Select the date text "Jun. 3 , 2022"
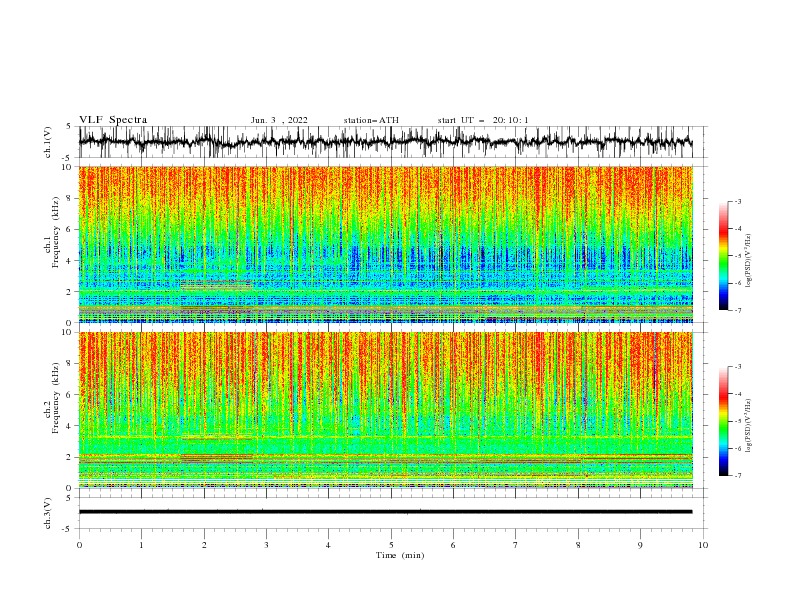The width and height of the screenshot is (792, 612). (279, 120)
